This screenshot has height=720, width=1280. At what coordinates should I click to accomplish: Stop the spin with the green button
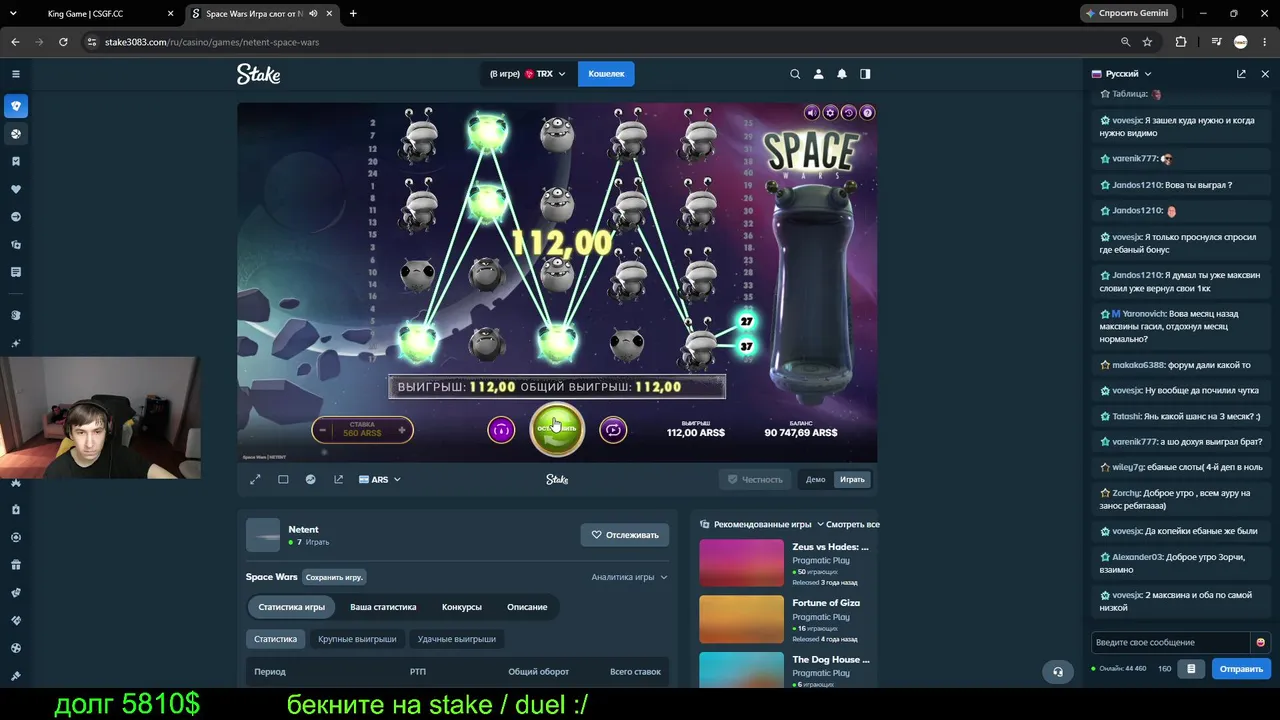[x=557, y=429]
